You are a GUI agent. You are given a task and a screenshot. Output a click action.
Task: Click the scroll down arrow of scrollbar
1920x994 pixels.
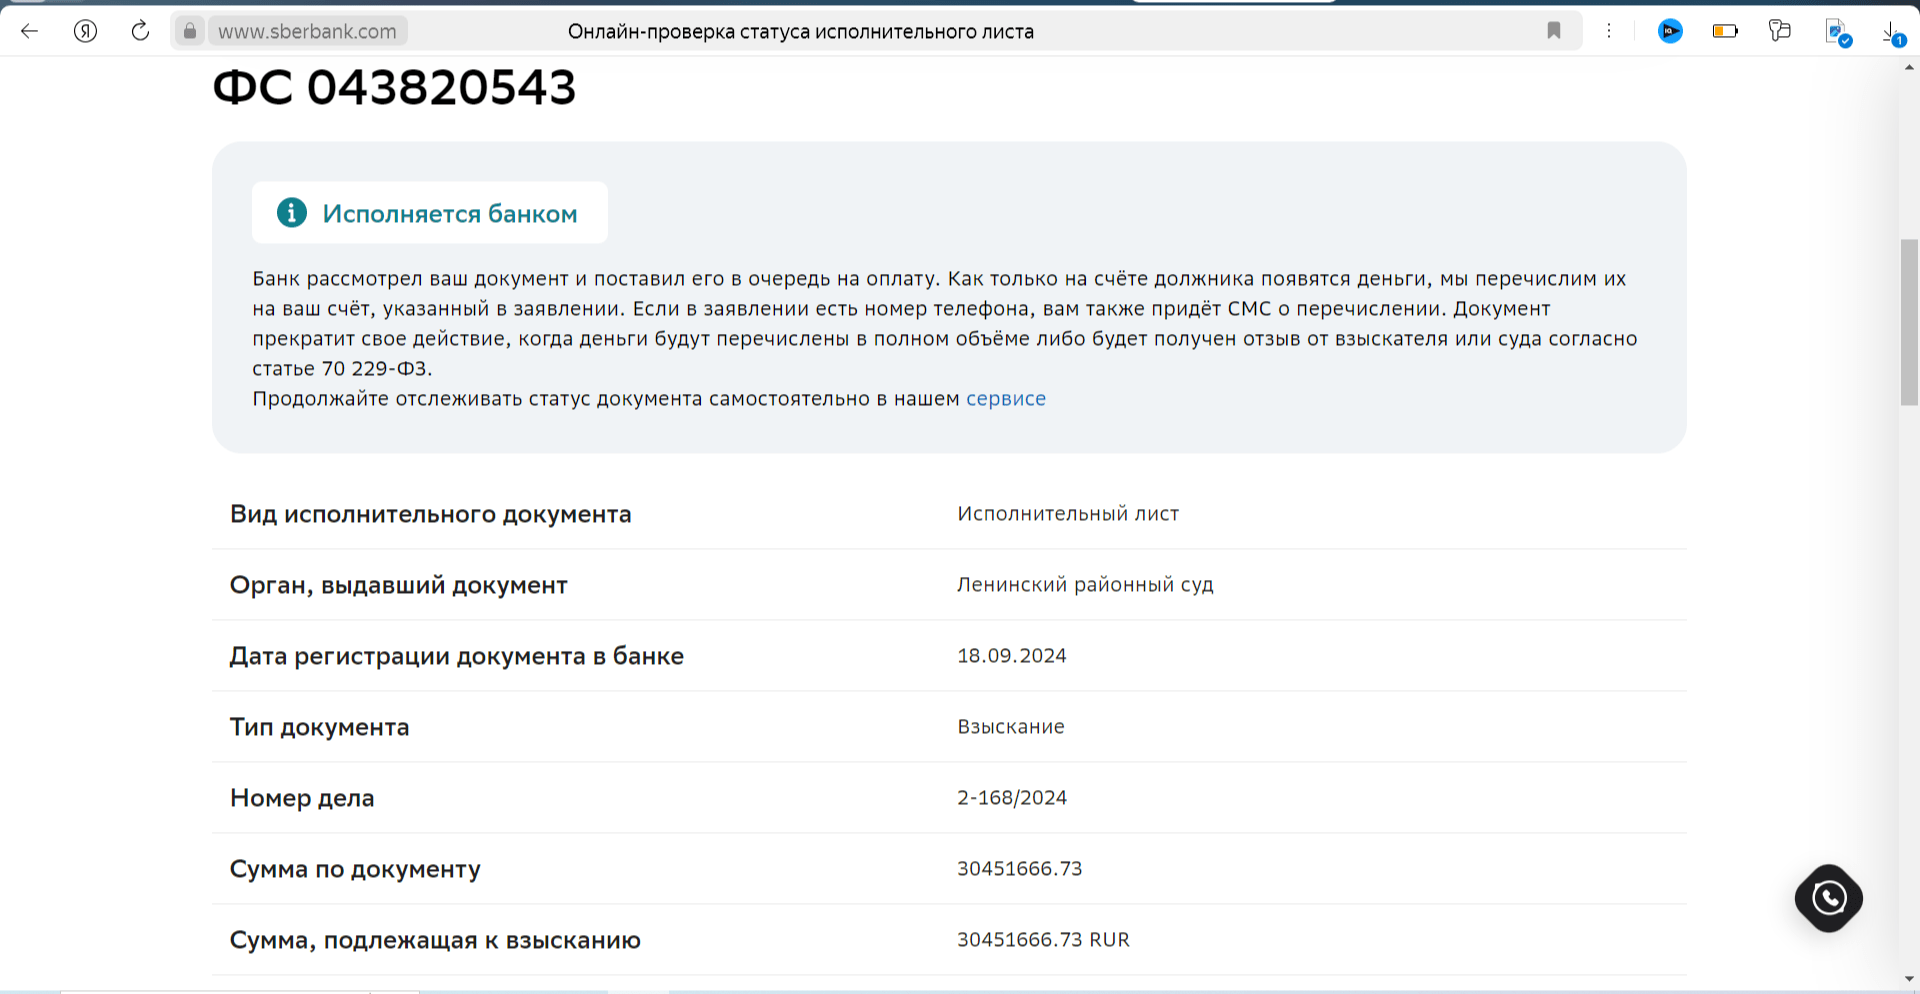coord(1909,979)
